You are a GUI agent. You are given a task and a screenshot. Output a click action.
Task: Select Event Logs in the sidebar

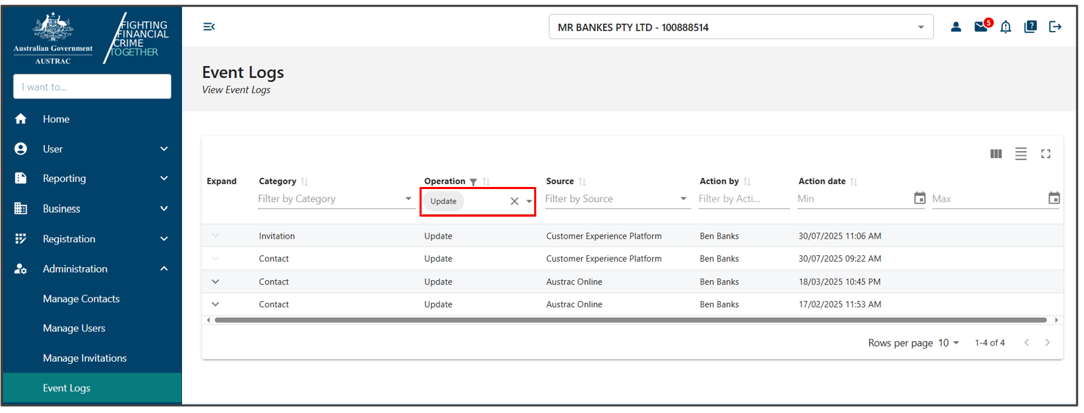click(92, 388)
